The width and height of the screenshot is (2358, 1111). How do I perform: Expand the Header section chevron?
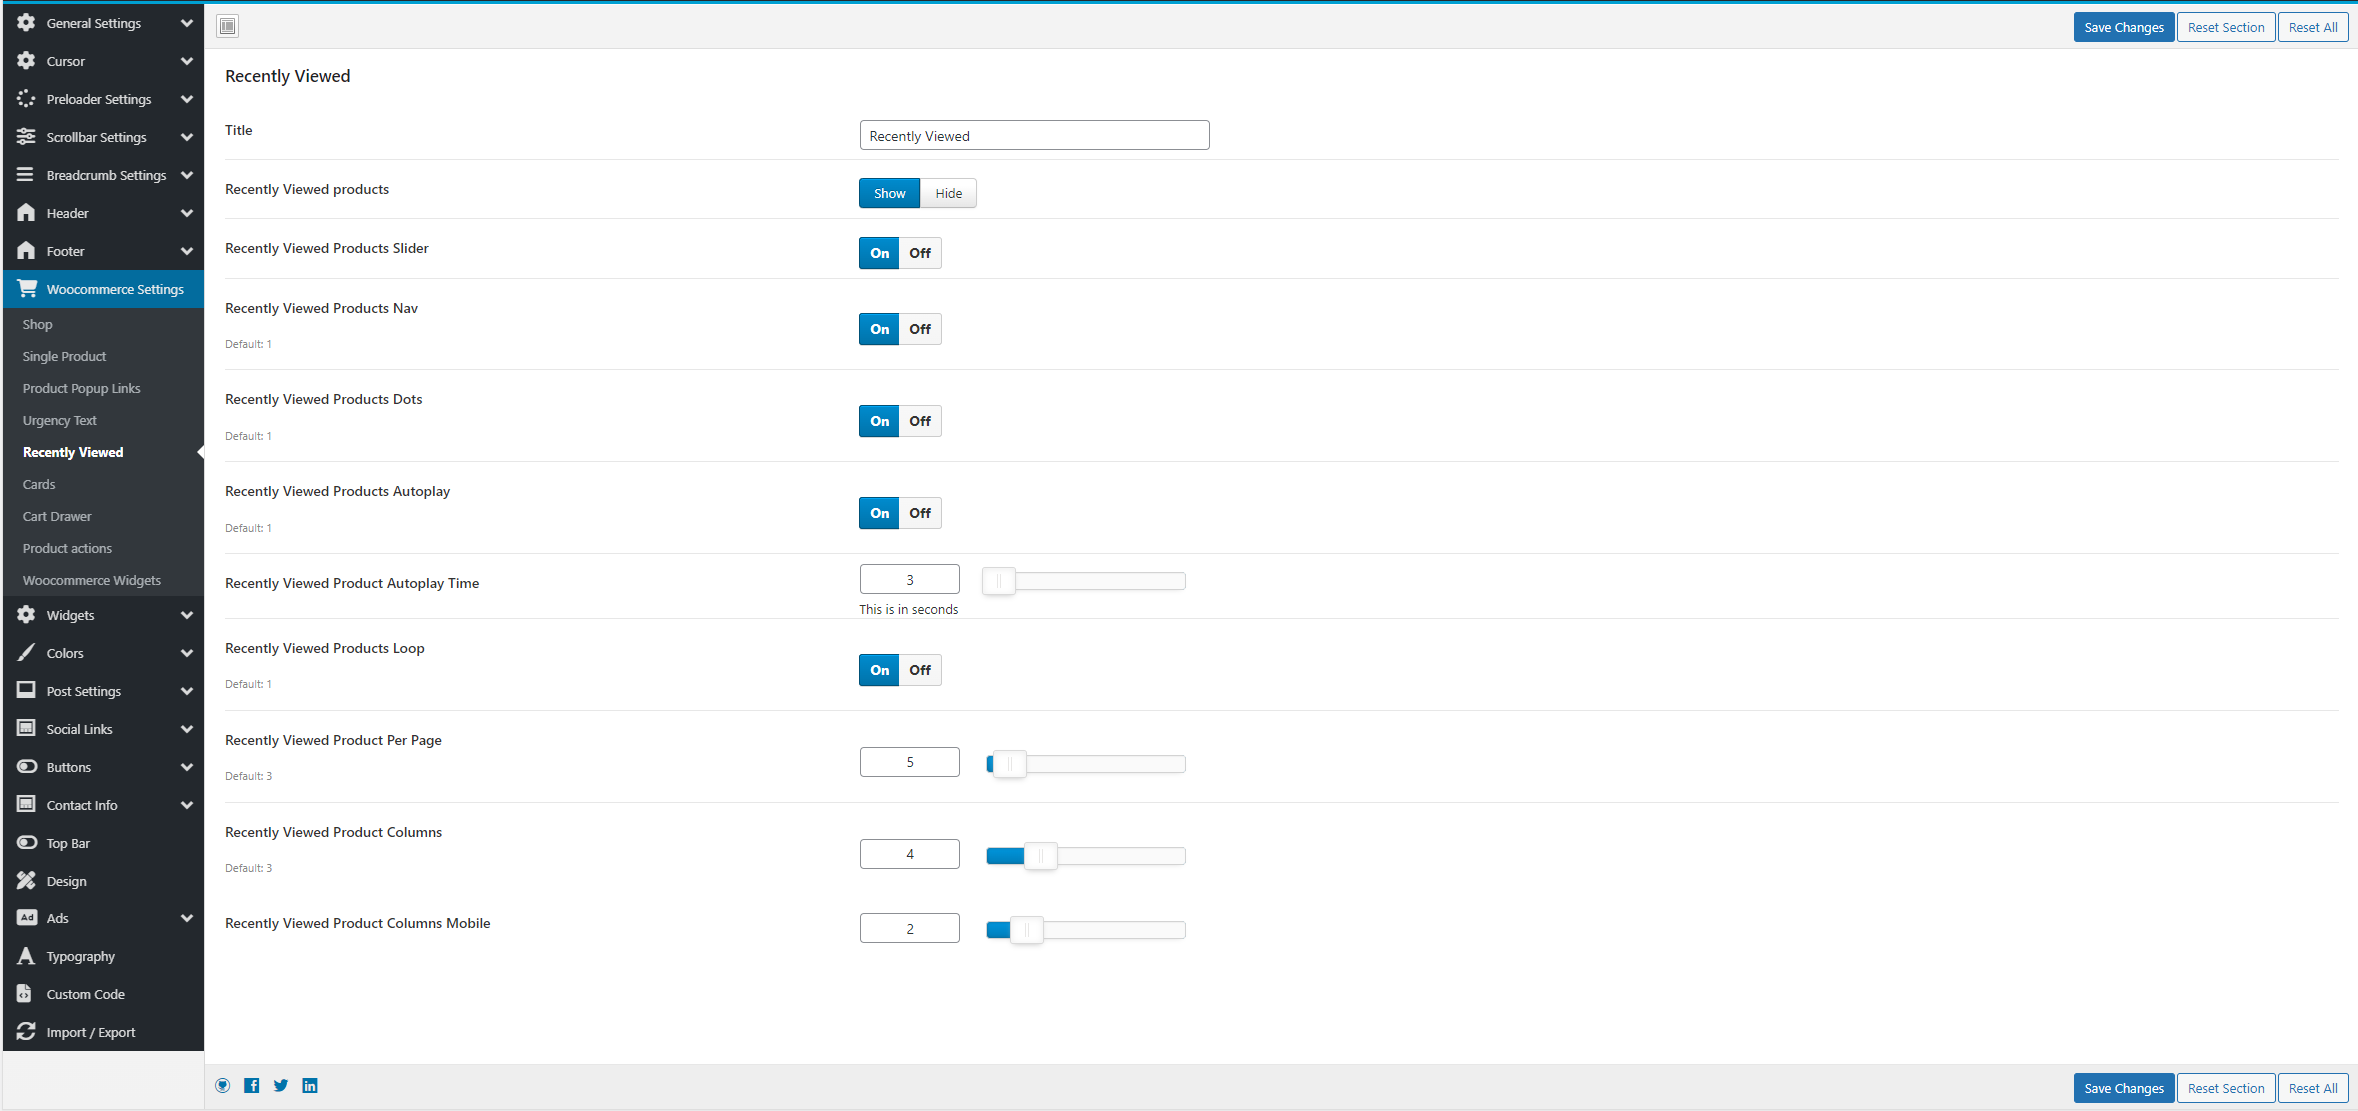pyautogui.click(x=187, y=213)
